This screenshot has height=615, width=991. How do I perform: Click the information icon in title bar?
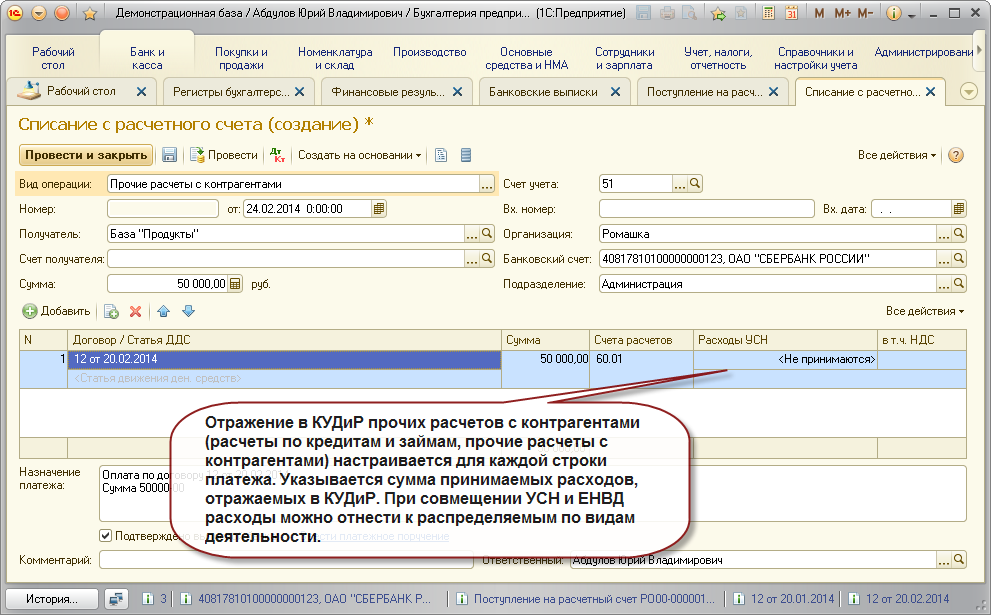point(894,13)
